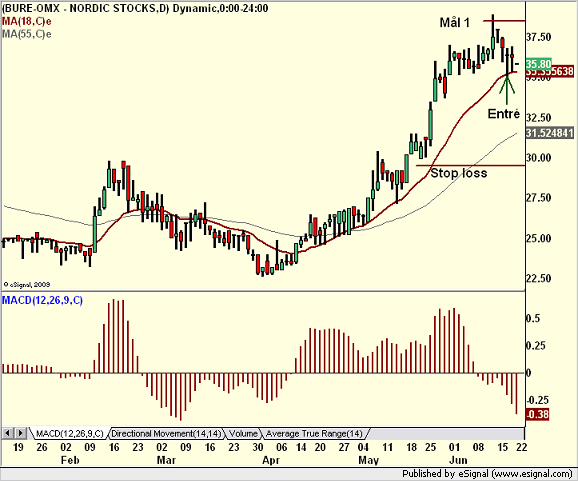The height and width of the screenshot is (481, 578).
Task: Open the Average True Range(14) tab
Action: point(314,434)
